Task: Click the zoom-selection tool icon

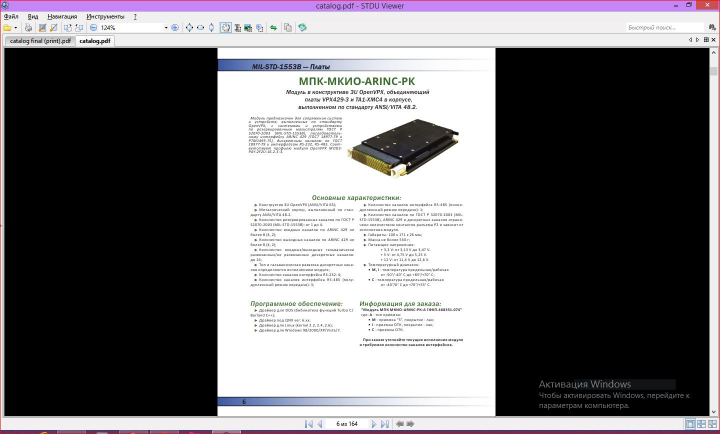Action: (259, 28)
